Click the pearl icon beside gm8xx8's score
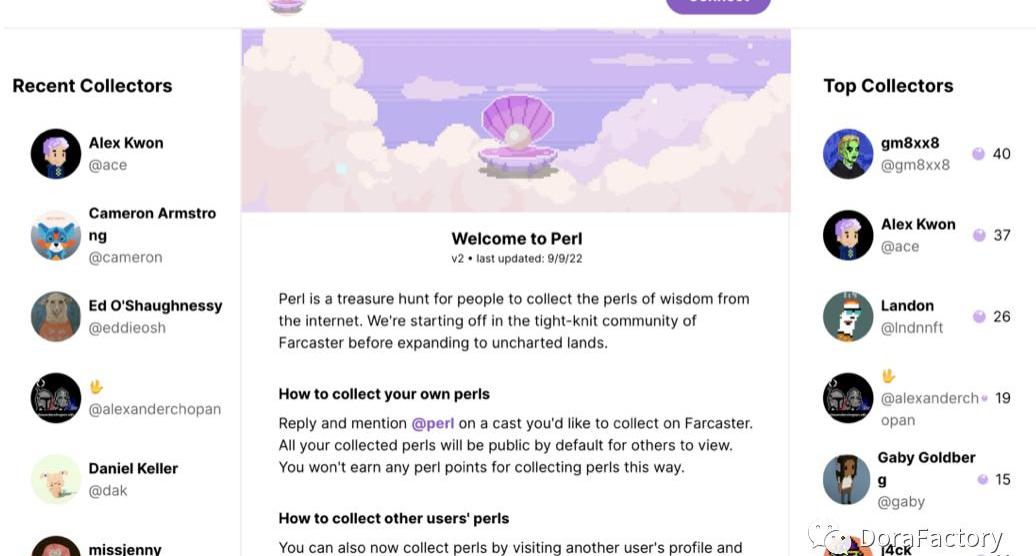Screen dimensions: 1036x556 (x=978, y=154)
